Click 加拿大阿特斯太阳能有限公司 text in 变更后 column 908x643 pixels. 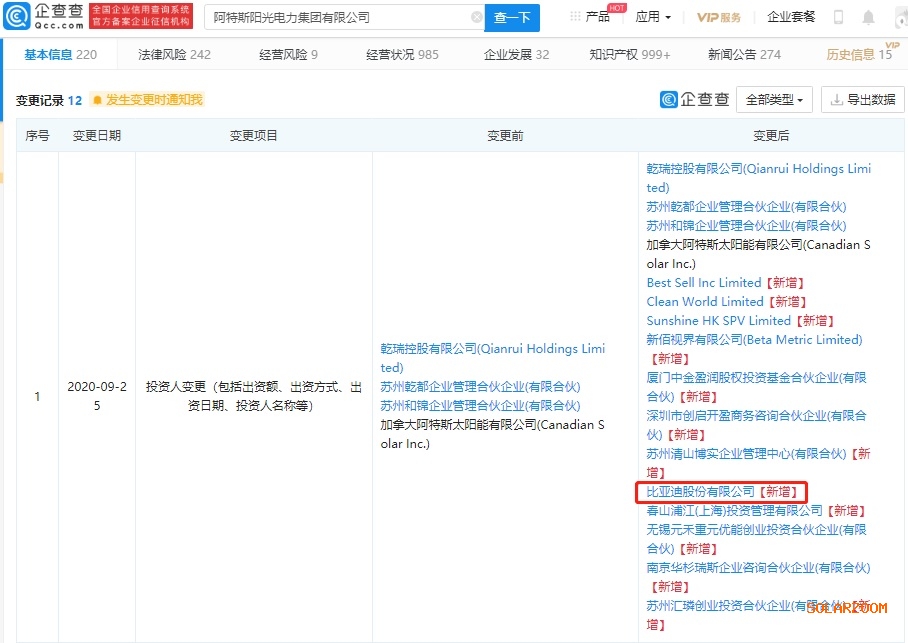[759, 254]
